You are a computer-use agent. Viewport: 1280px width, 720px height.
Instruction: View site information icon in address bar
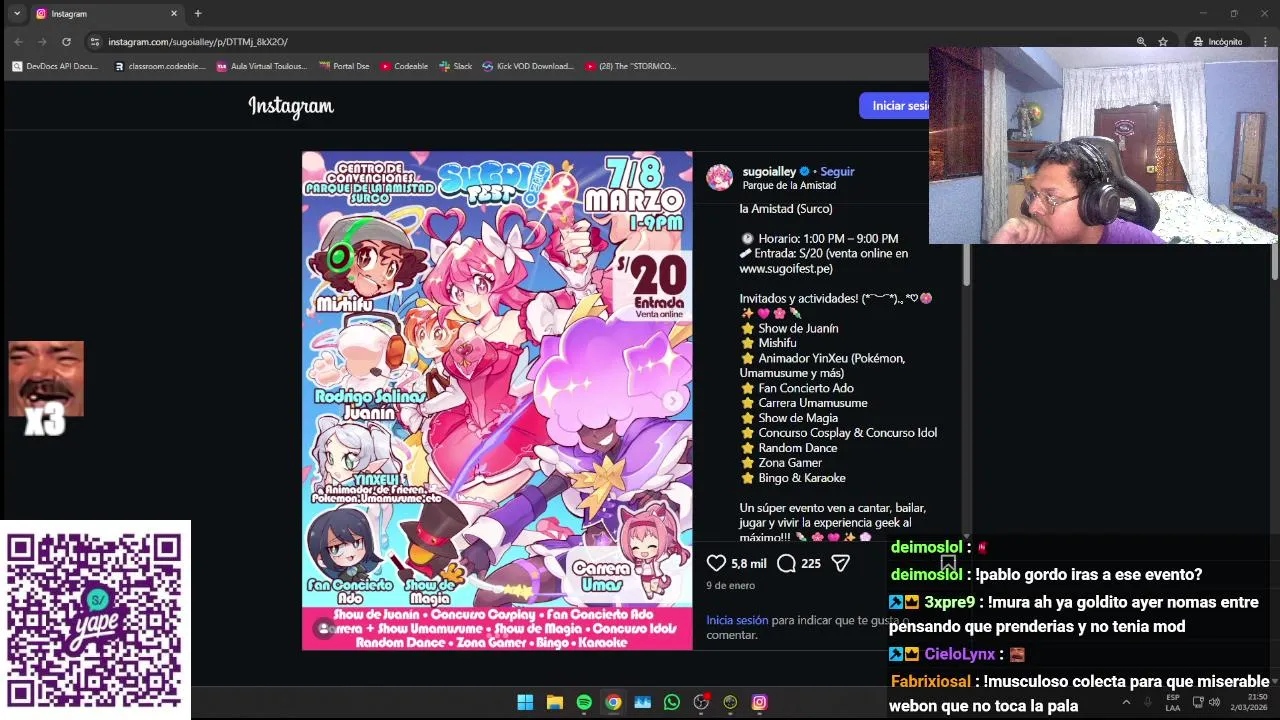(95, 42)
